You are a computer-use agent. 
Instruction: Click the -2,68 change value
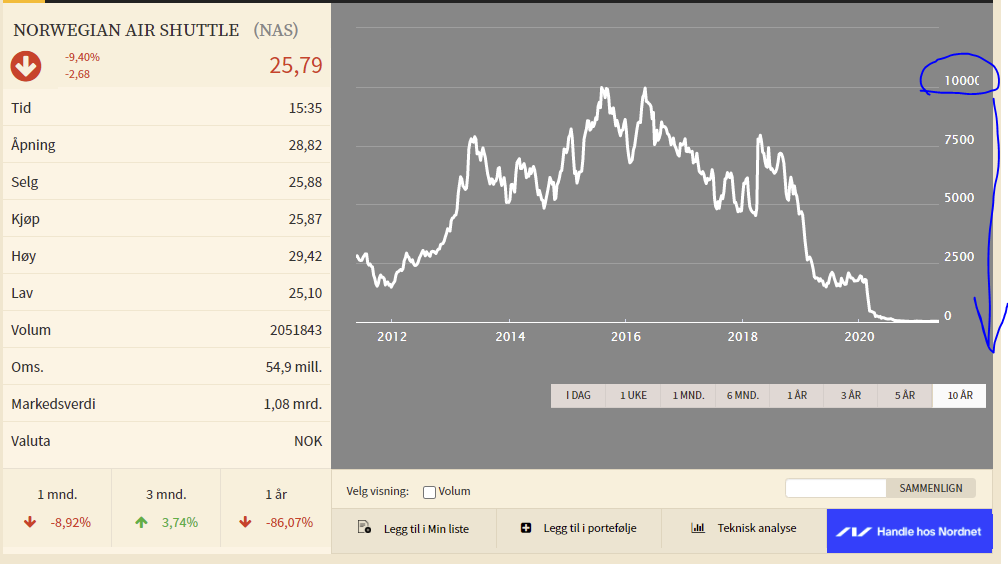pos(78,75)
